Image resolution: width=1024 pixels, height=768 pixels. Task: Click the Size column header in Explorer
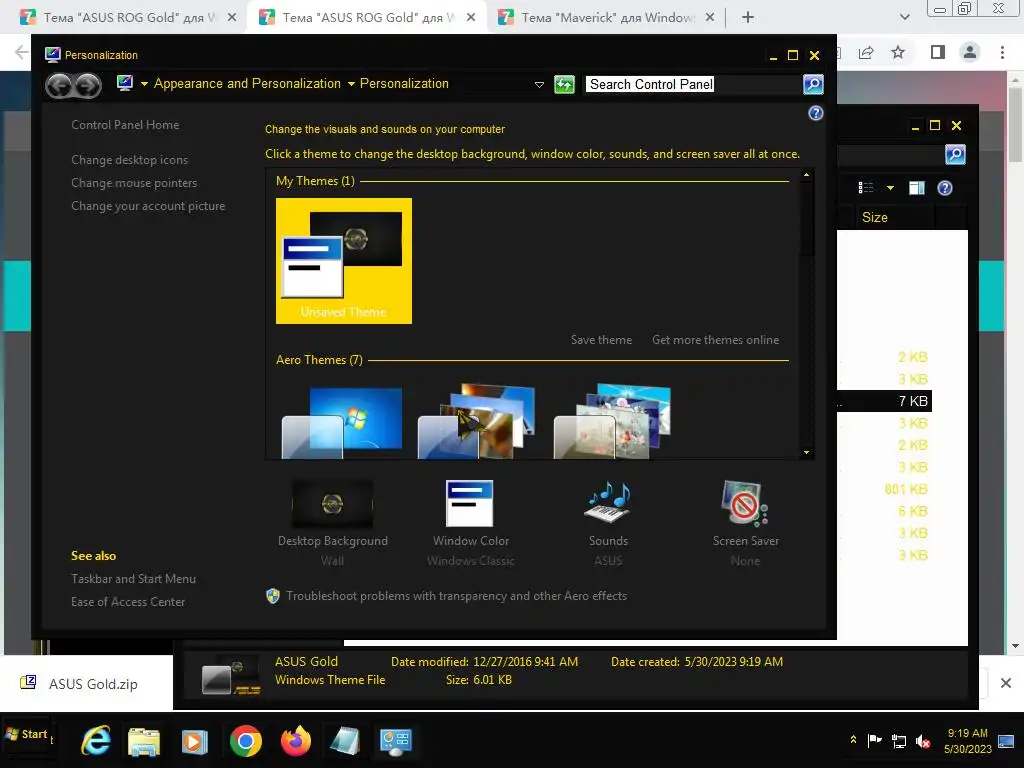(x=895, y=217)
